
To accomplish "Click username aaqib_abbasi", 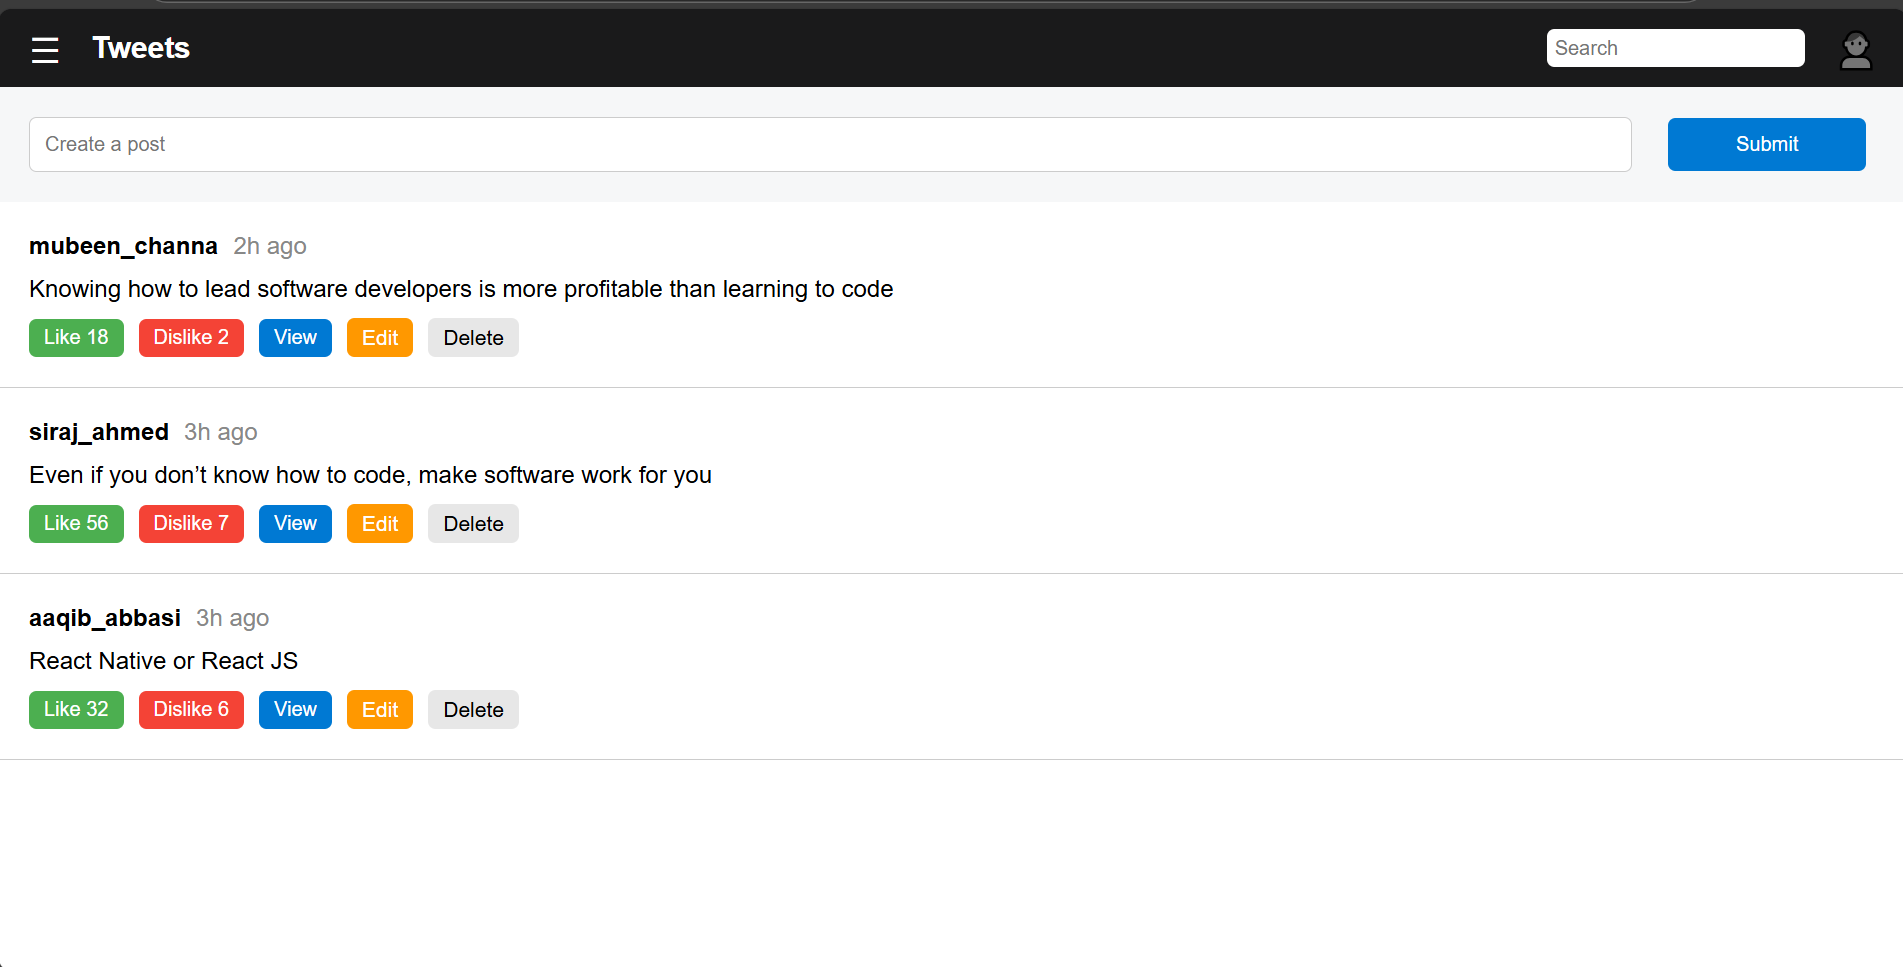I will point(105,618).
